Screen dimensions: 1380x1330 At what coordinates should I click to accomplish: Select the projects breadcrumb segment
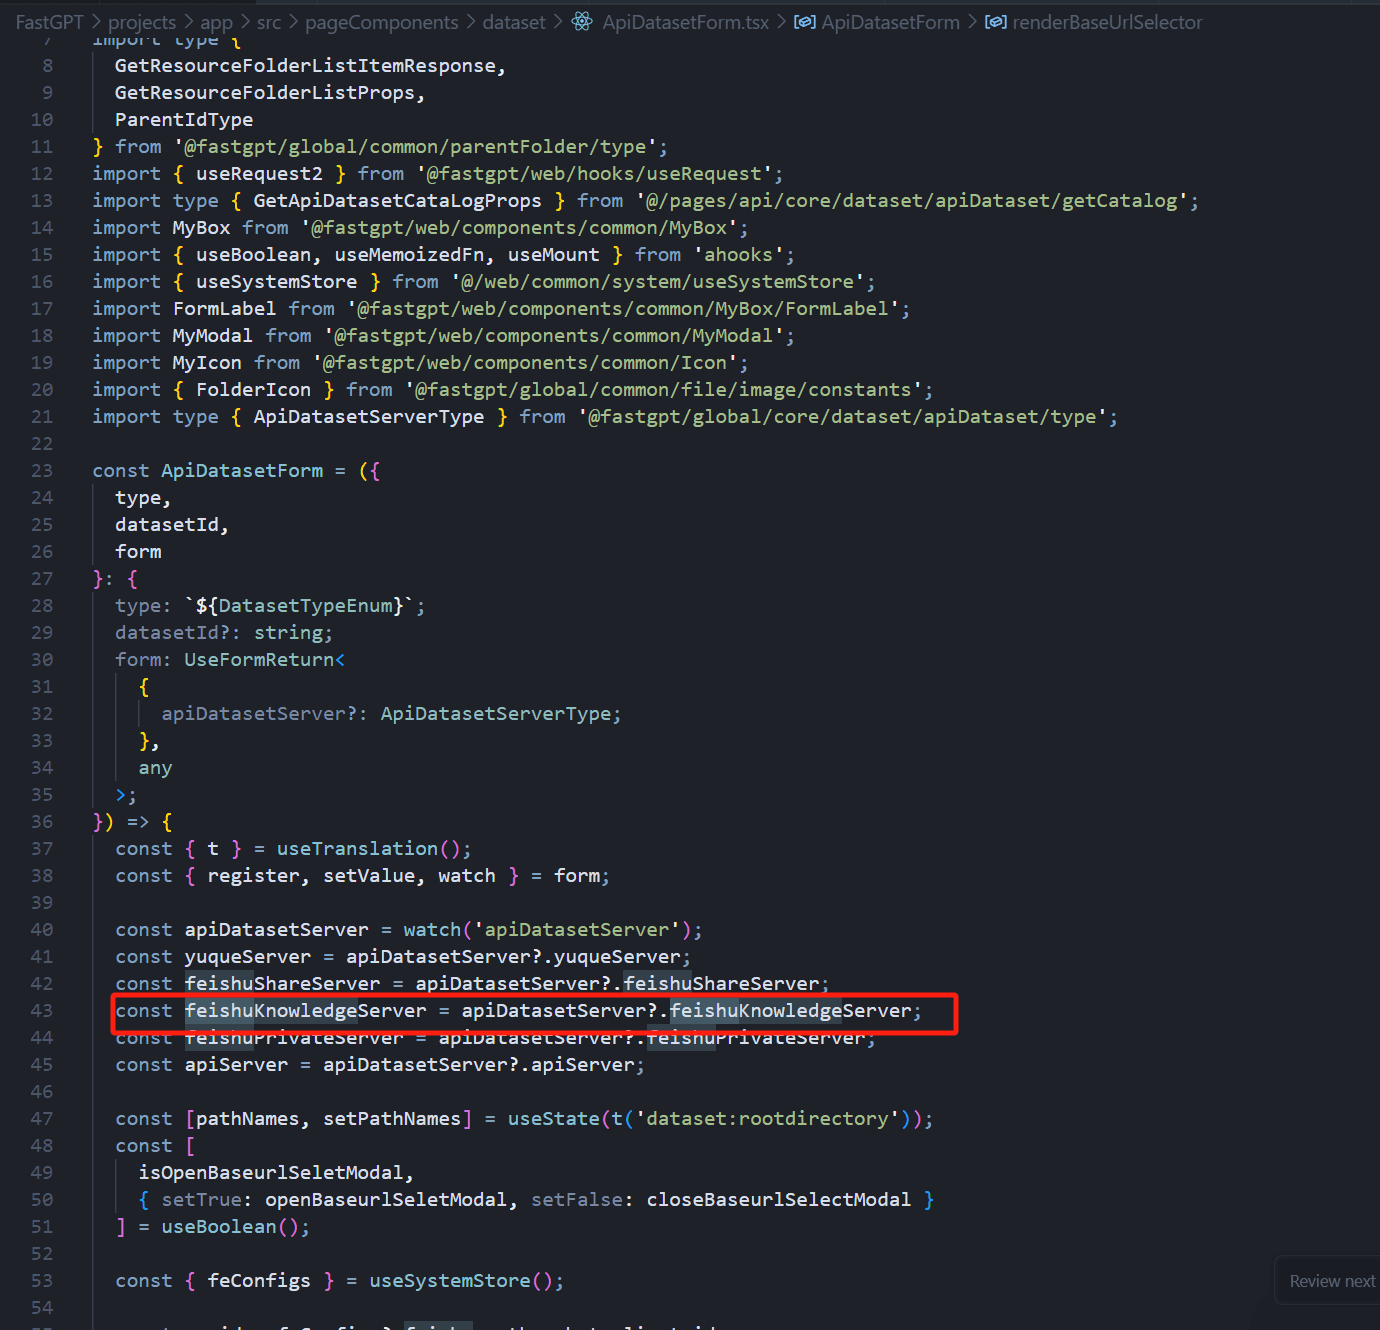click(141, 22)
